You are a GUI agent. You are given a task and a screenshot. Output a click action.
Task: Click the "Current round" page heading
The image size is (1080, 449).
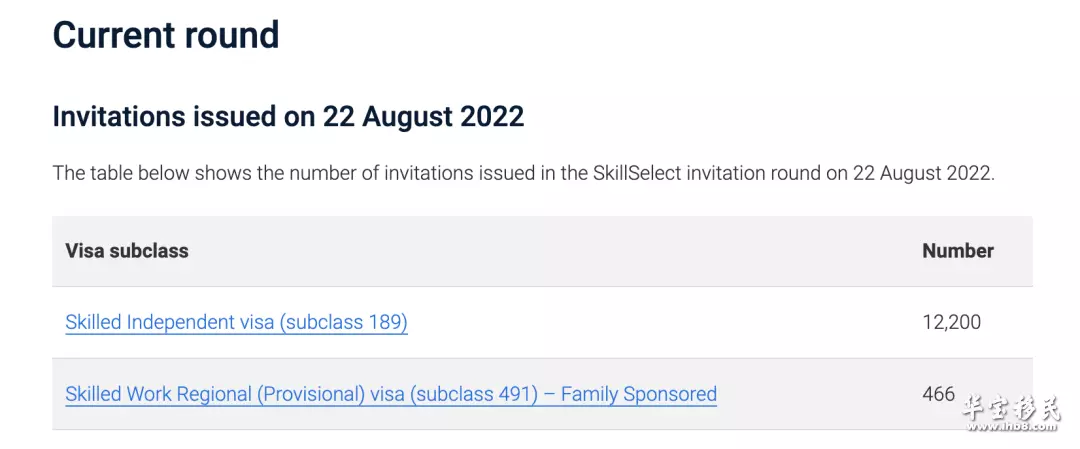(166, 34)
